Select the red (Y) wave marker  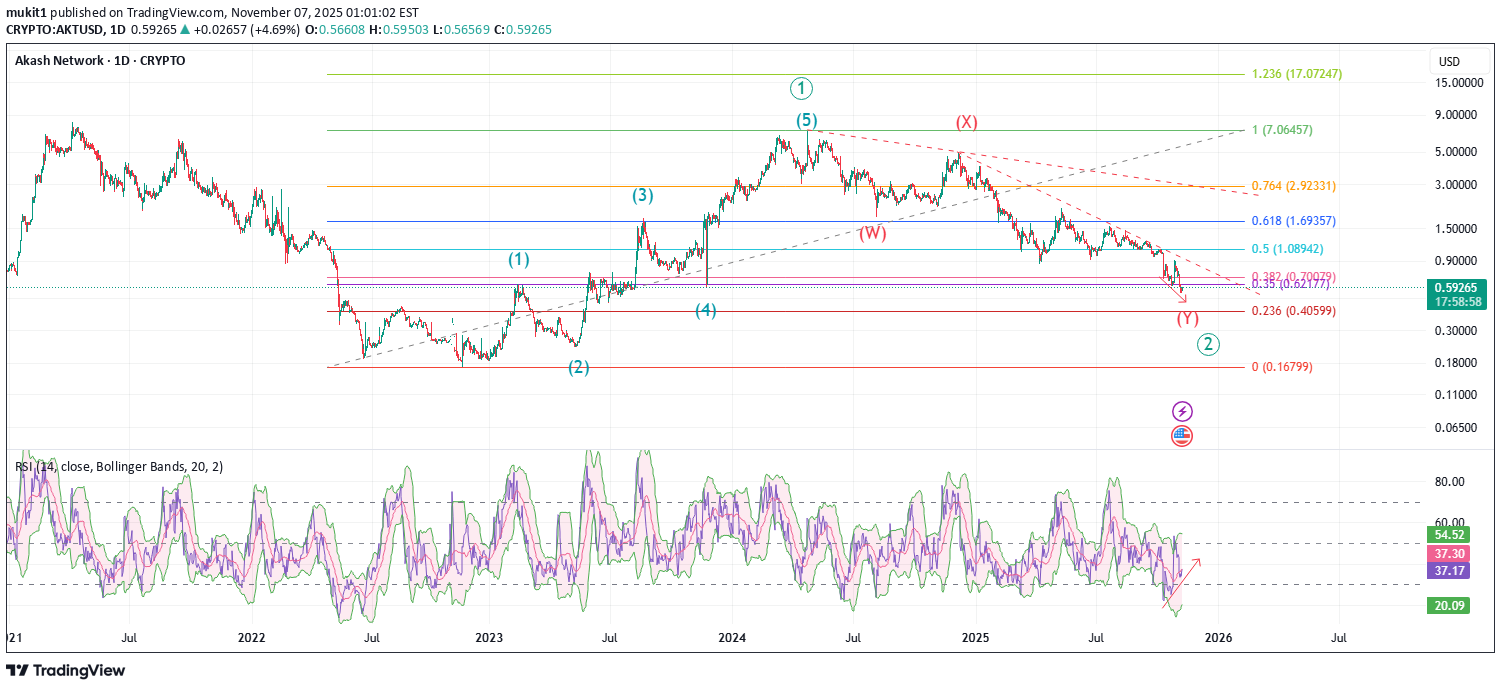click(1187, 319)
